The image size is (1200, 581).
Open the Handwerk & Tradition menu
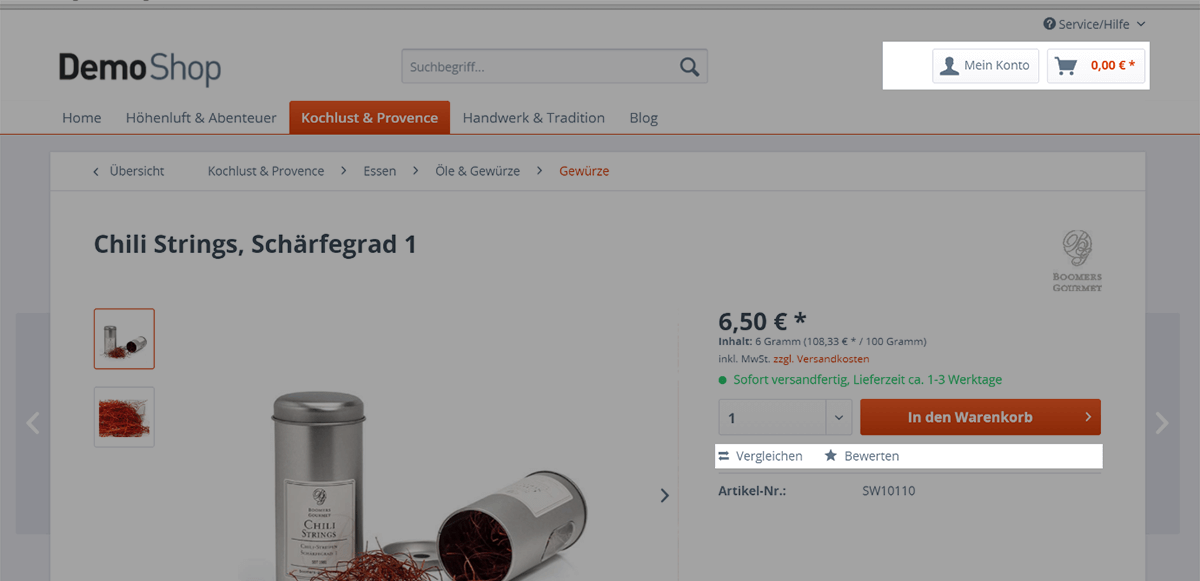pos(534,118)
